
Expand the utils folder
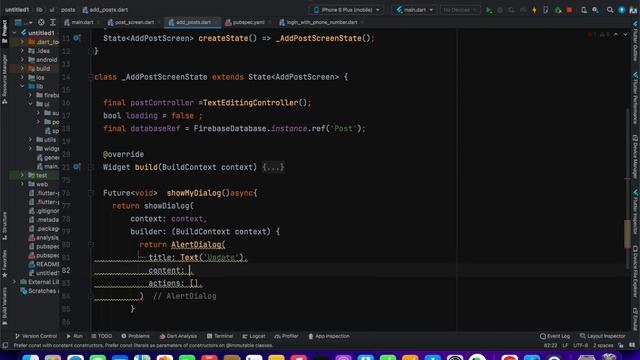click(x=31, y=140)
